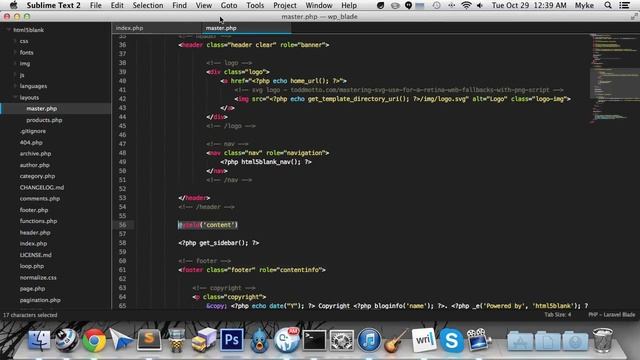The height and width of the screenshot is (360, 640).
Task: Click the Wi-Fi status icon
Action: click(x=466, y=5)
